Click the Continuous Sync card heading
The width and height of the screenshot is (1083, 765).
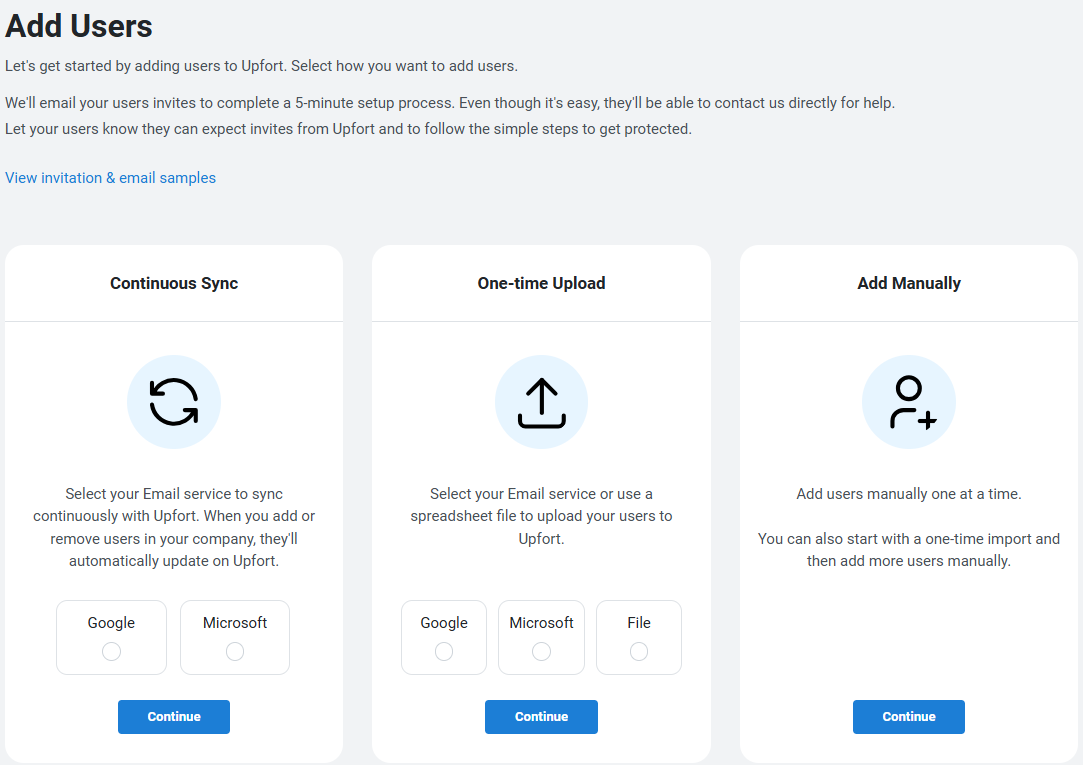[174, 283]
